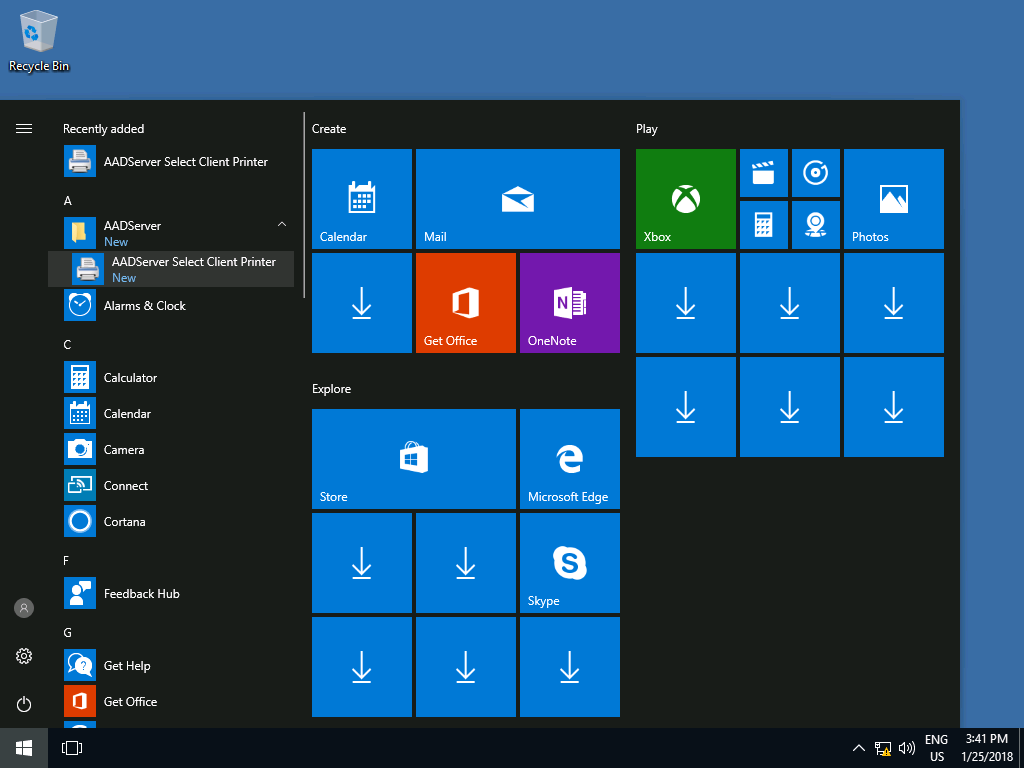Open the Mail tile
This screenshot has height=768, width=1024.
(517, 199)
